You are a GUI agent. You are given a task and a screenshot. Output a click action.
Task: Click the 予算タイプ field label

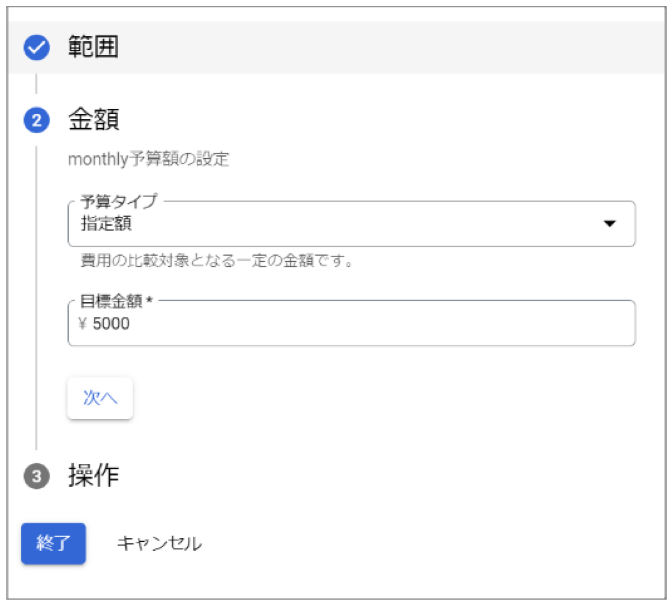coord(118,201)
